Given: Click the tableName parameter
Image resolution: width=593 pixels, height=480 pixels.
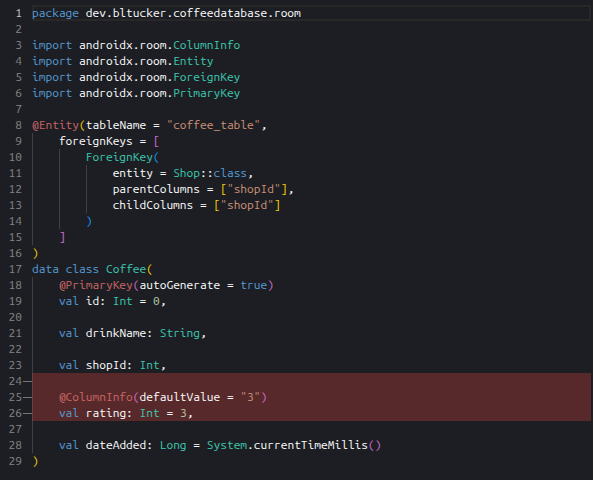Looking at the screenshot, I should point(116,125).
